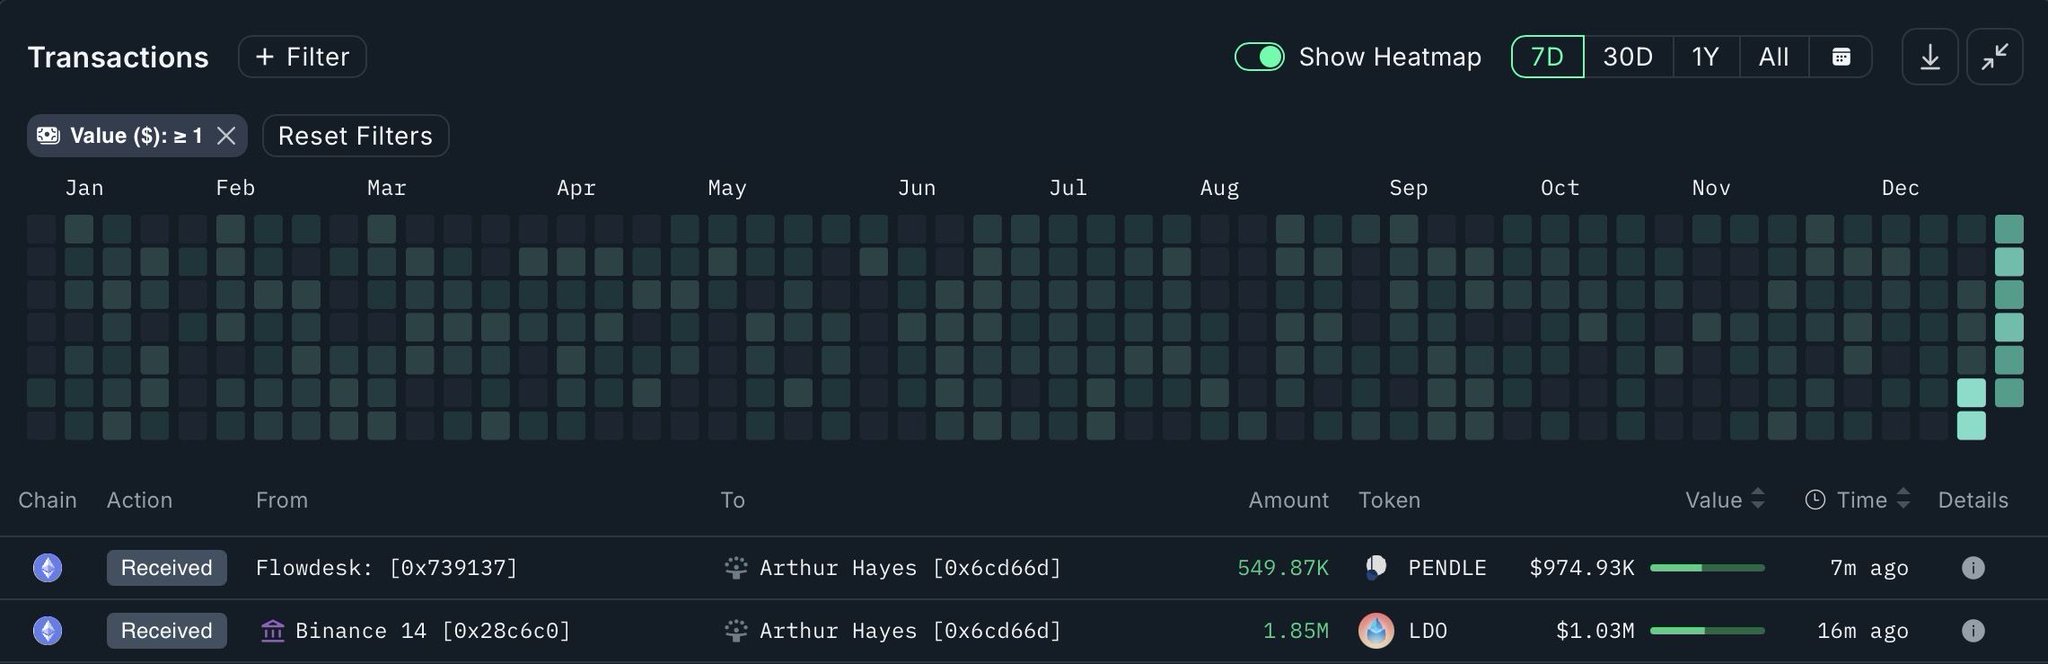Screen dimensions: 2048x664
Task: Click the PENDLE token icon
Action: click(x=1376, y=568)
